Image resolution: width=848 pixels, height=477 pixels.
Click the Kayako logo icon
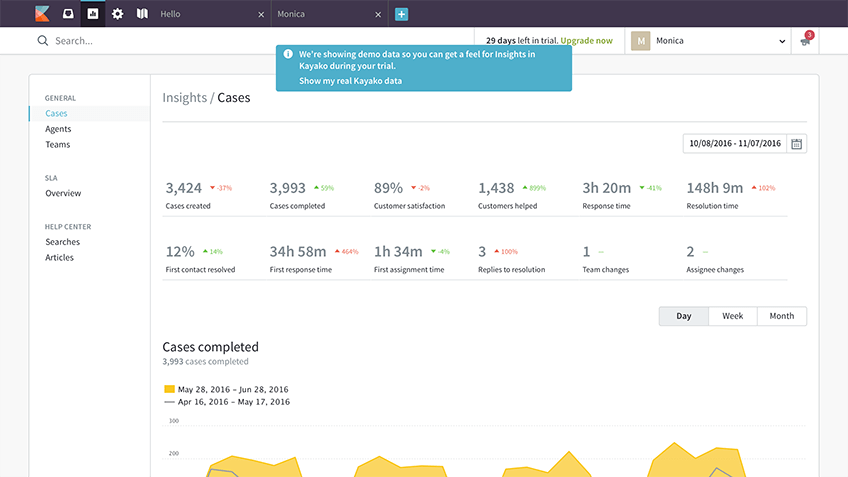point(42,14)
